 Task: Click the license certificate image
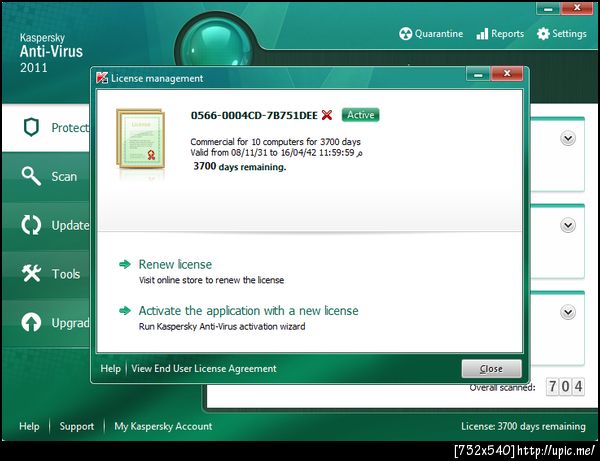pos(141,139)
